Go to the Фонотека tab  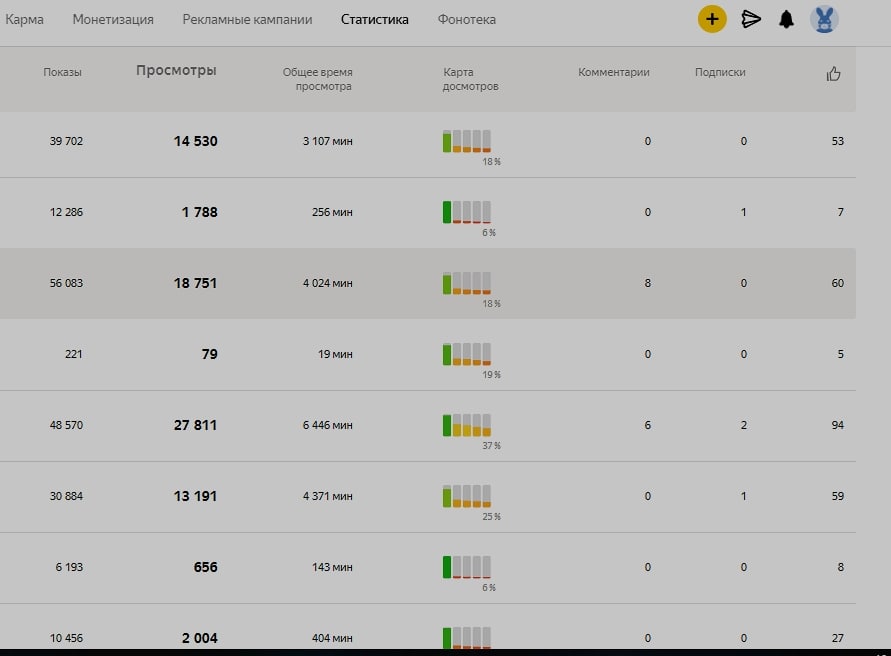pyautogui.click(x=467, y=19)
